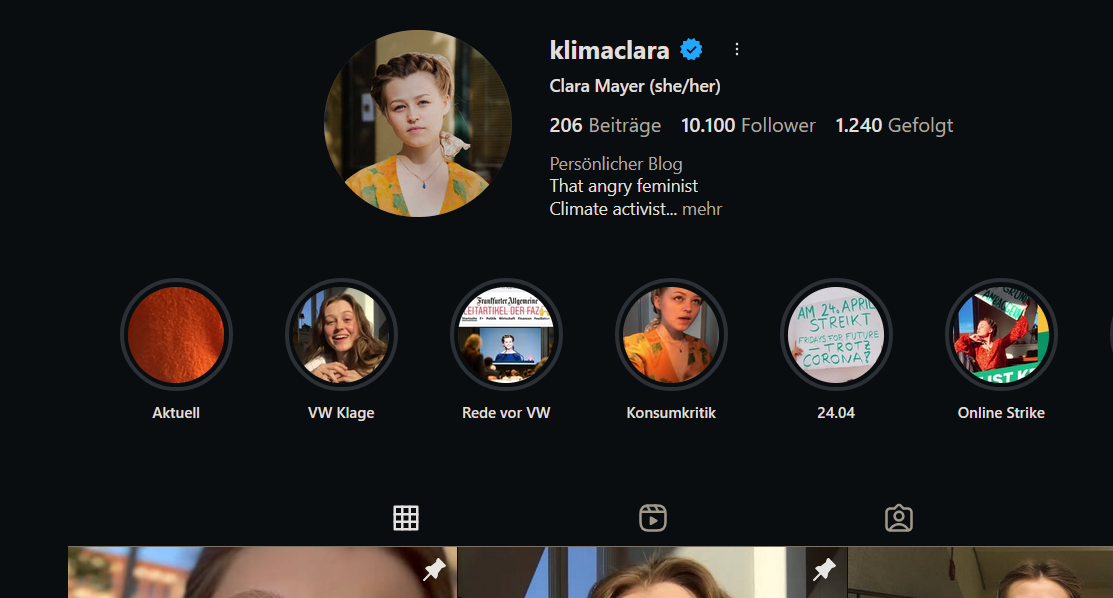Open the three-dot options menu beside klimaclara
The image size is (1113, 598).
point(737,49)
